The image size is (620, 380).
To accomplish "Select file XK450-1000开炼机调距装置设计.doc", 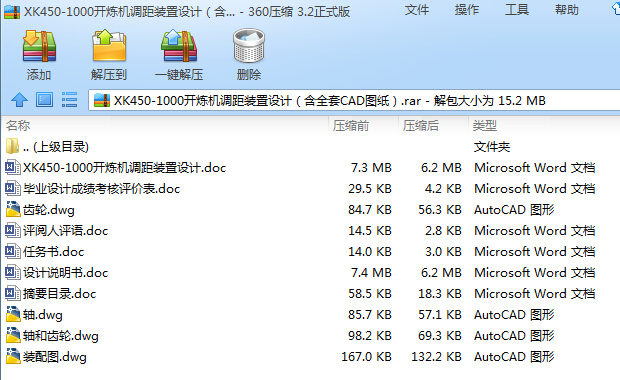I will pos(125,168).
